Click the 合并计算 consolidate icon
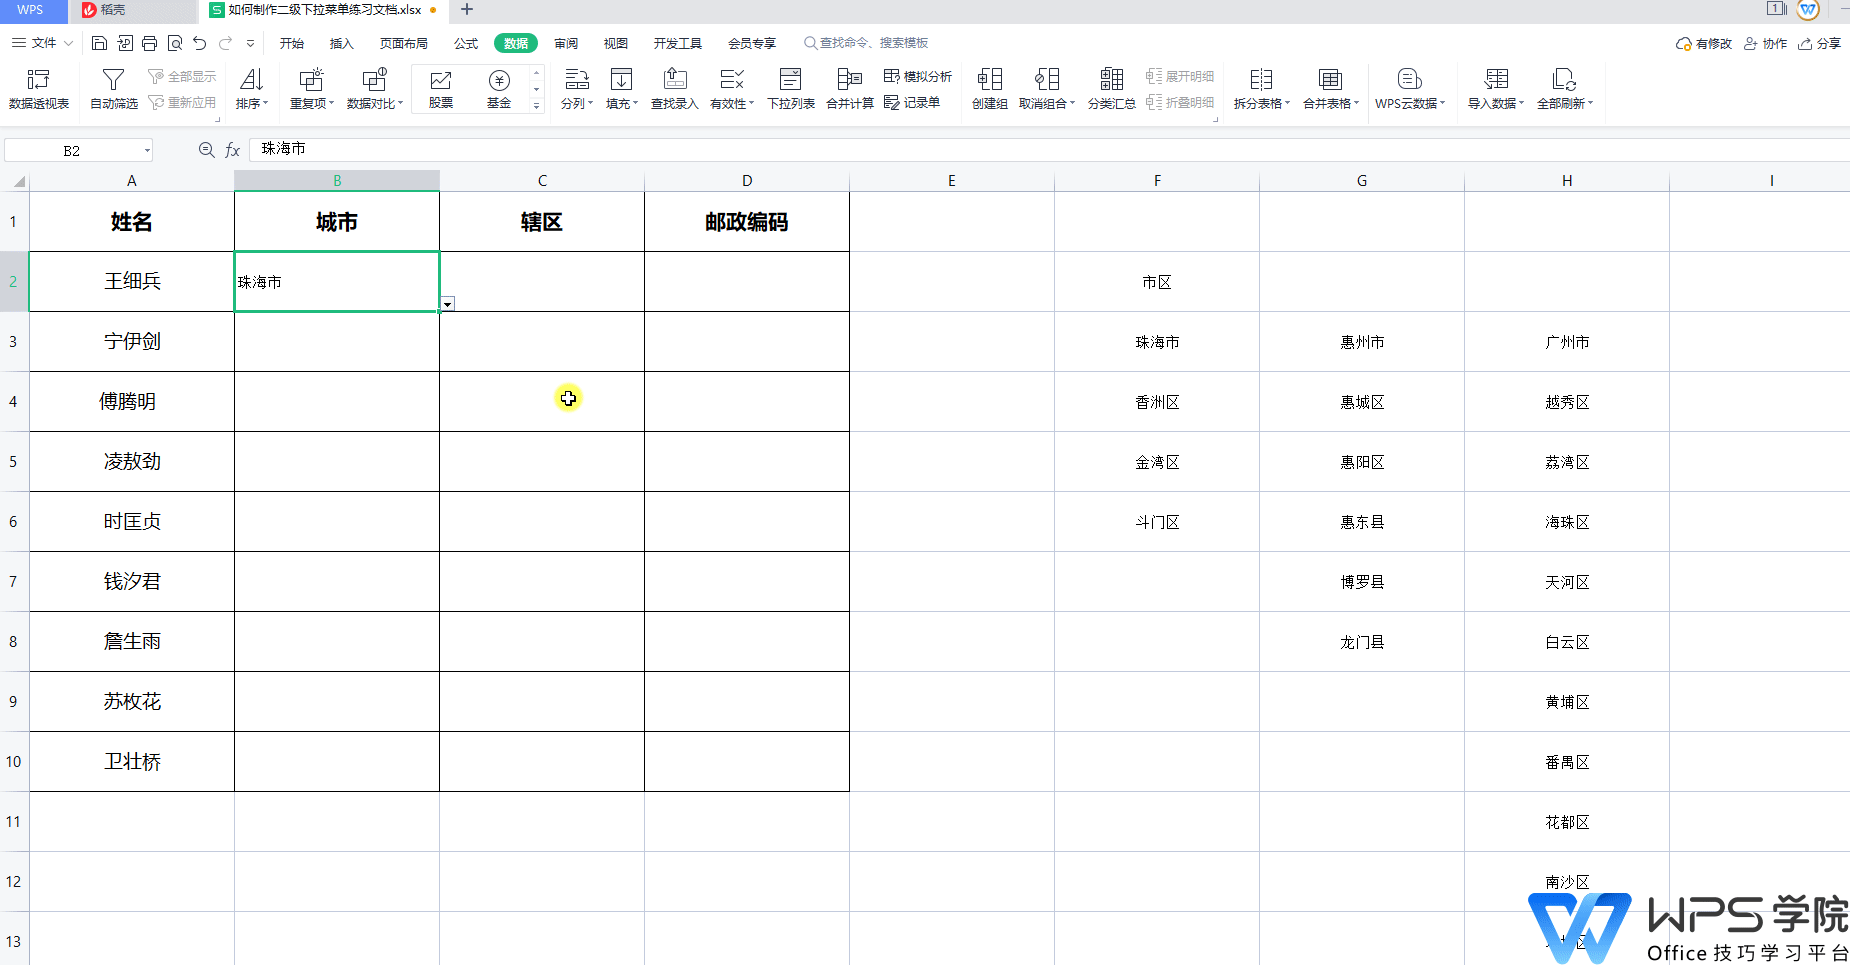 [x=849, y=88]
